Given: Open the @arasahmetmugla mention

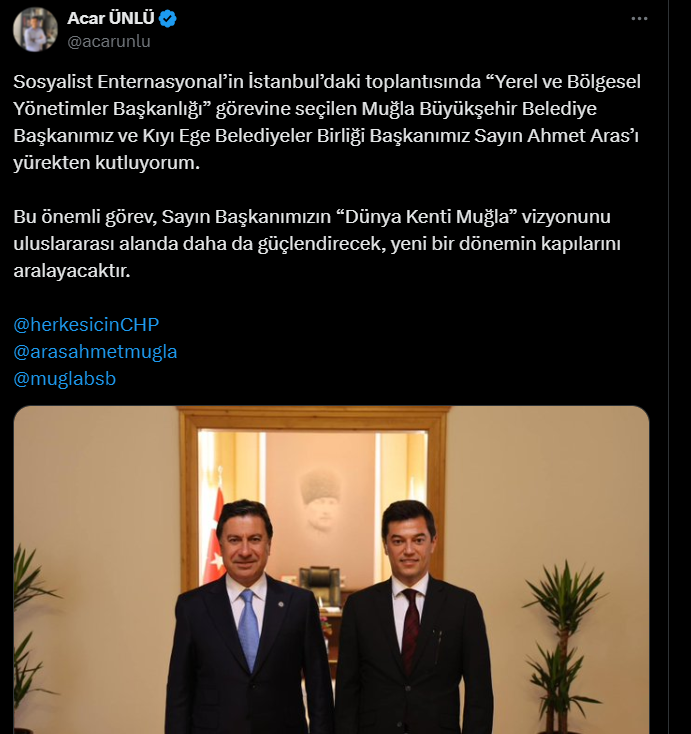Looking at the screenshot, I should pos(95,352).
